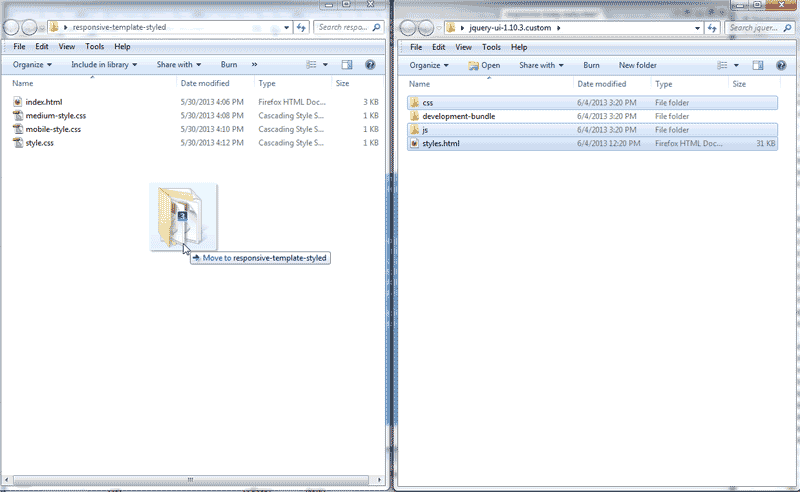Click style.css file icon

click(x=17, y=143)
